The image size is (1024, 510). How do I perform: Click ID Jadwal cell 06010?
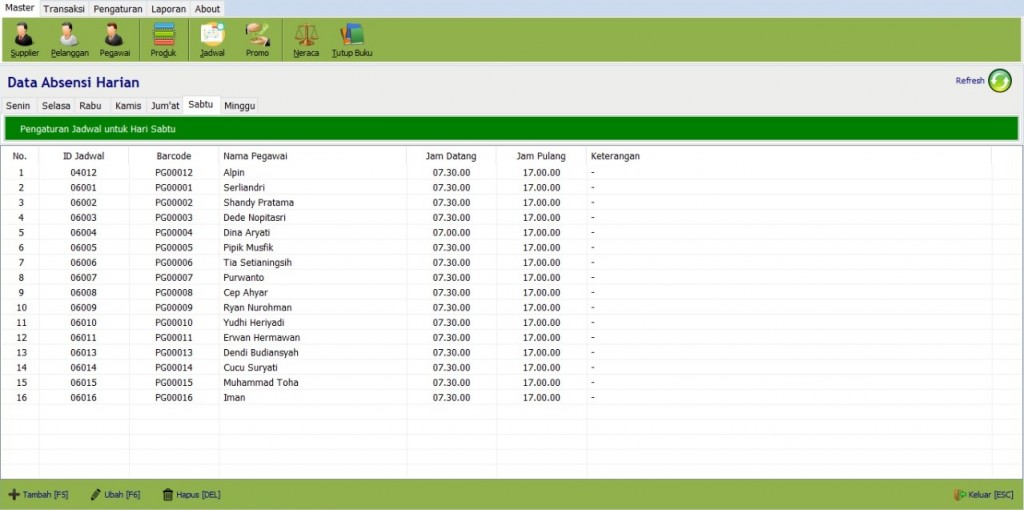point(84,323)
